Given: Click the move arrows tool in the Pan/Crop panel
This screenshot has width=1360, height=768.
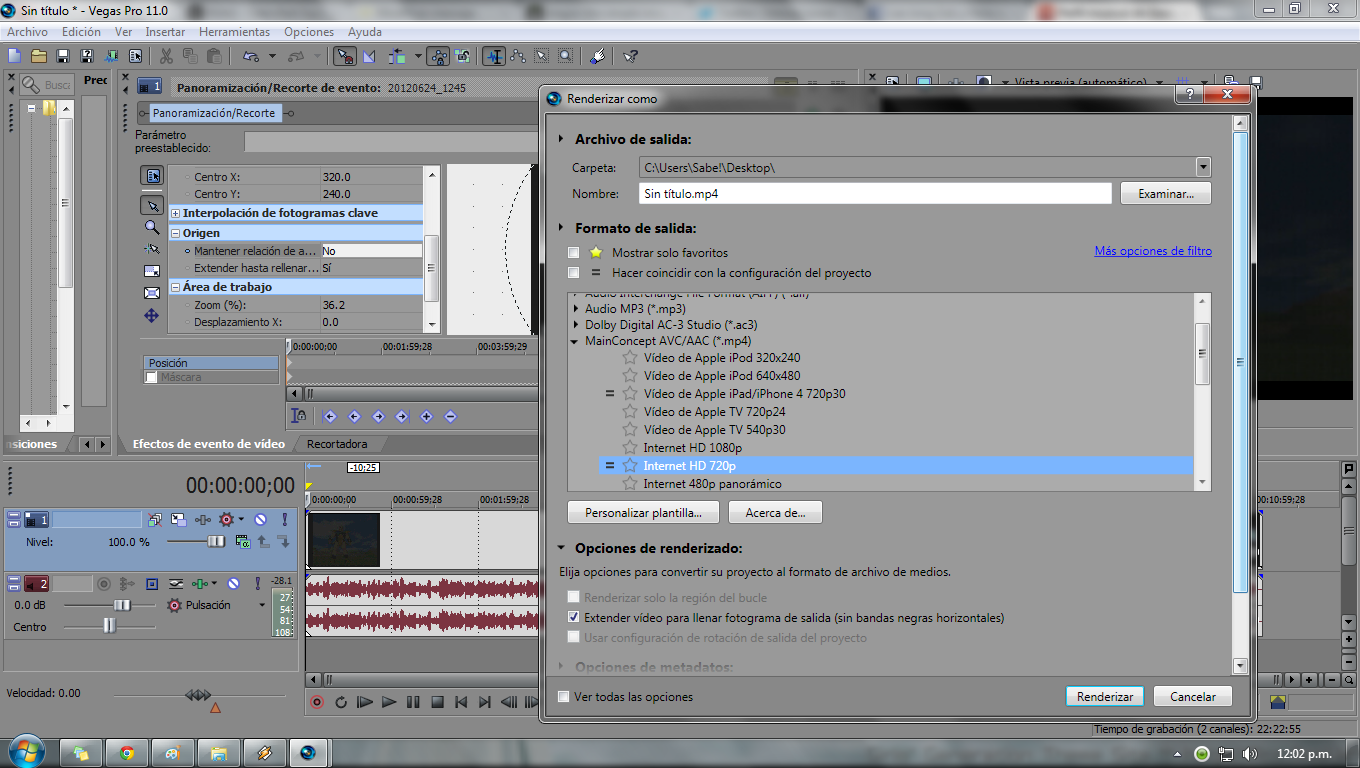Looking at the screenshot, I should click(152, 315).
